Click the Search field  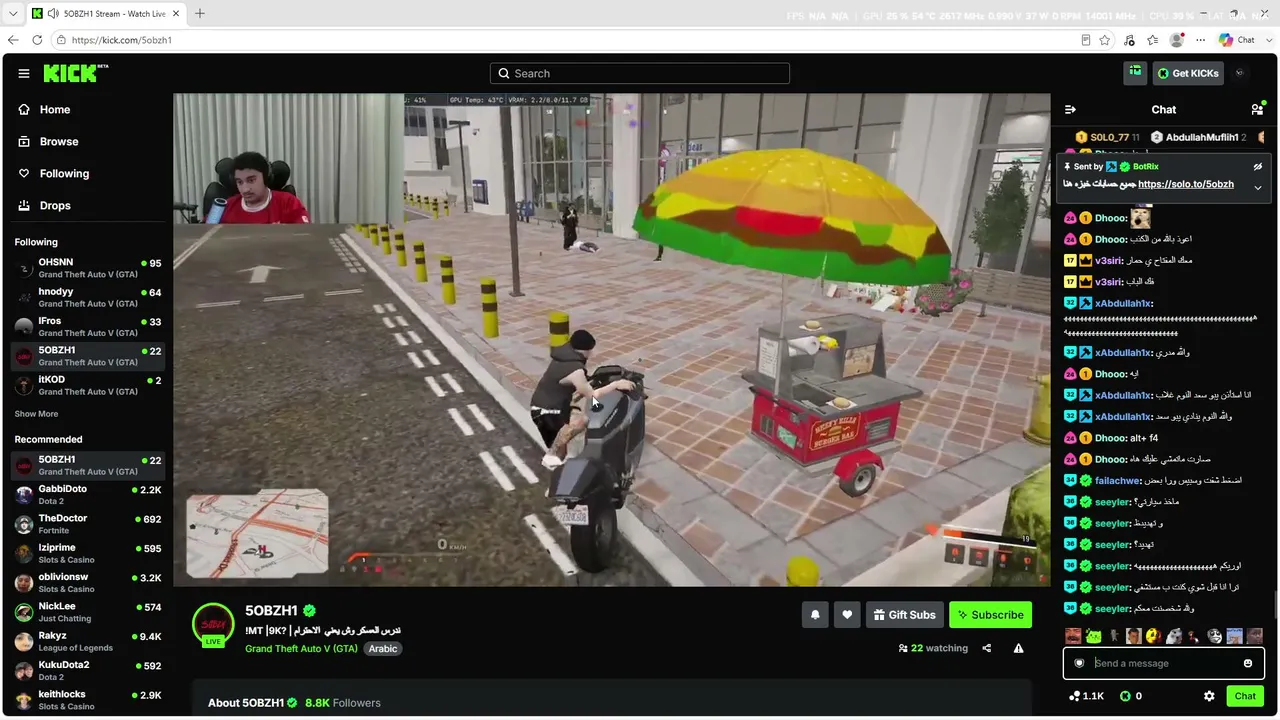coord(640,73)
